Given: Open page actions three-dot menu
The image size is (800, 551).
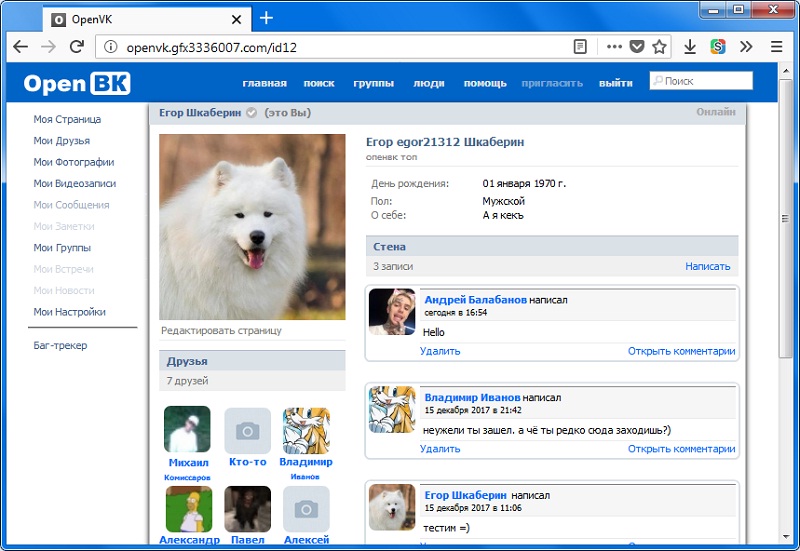Looking at the screenshot, I should (x=614, y=47).
